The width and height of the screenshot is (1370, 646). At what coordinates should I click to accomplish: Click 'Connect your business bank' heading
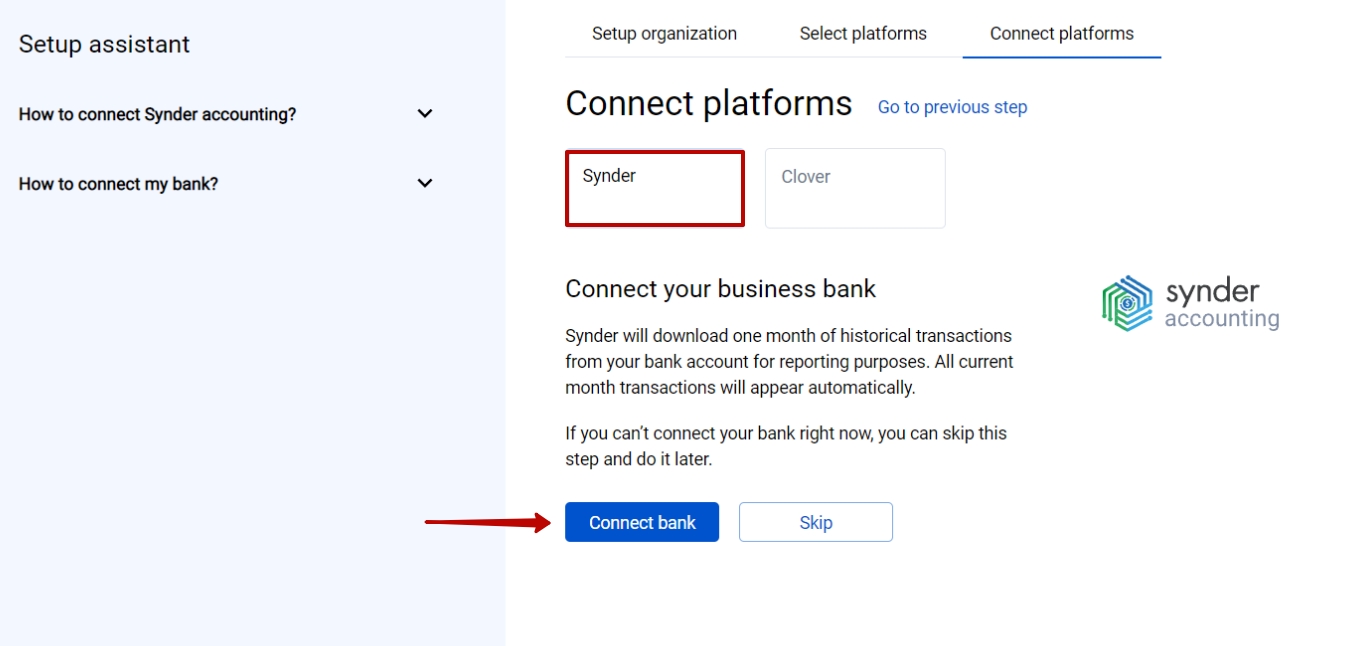coord(720,289)
